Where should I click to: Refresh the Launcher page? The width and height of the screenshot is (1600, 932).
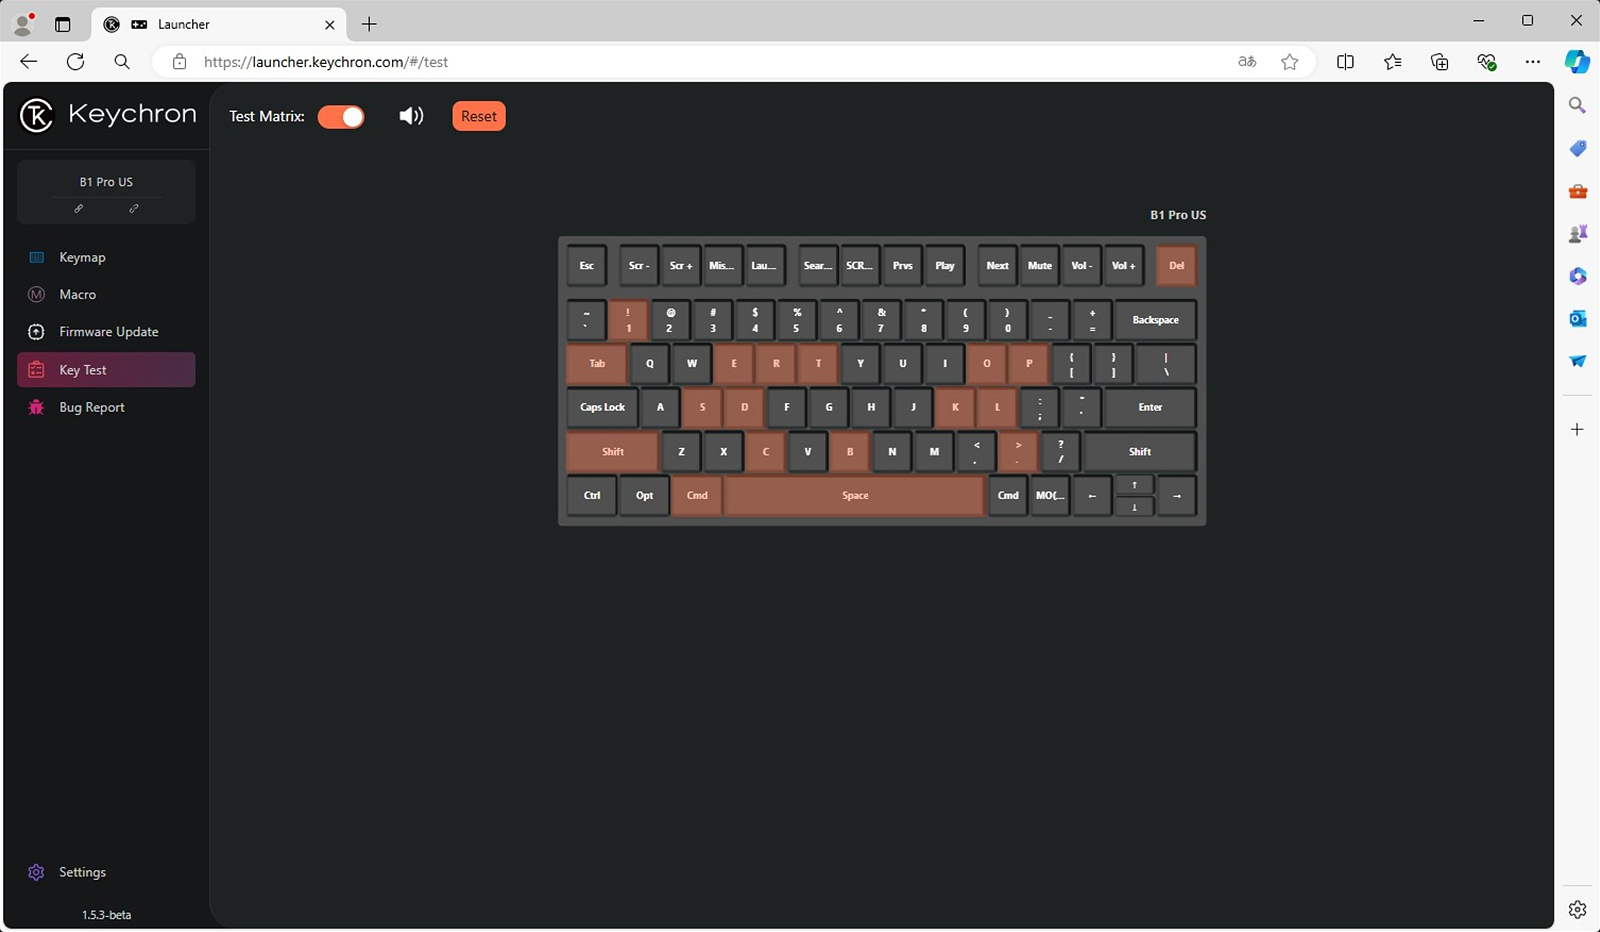click(75, 62)
